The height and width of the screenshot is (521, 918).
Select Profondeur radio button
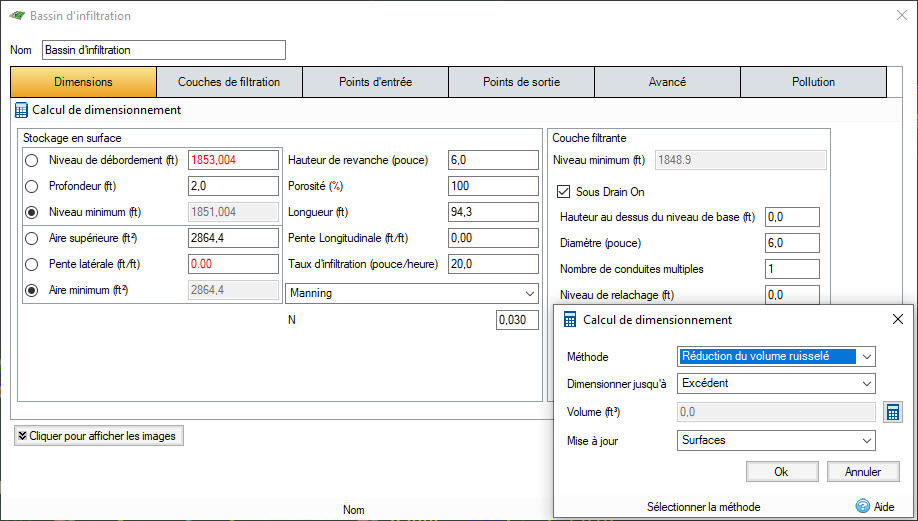coord(32,186)
